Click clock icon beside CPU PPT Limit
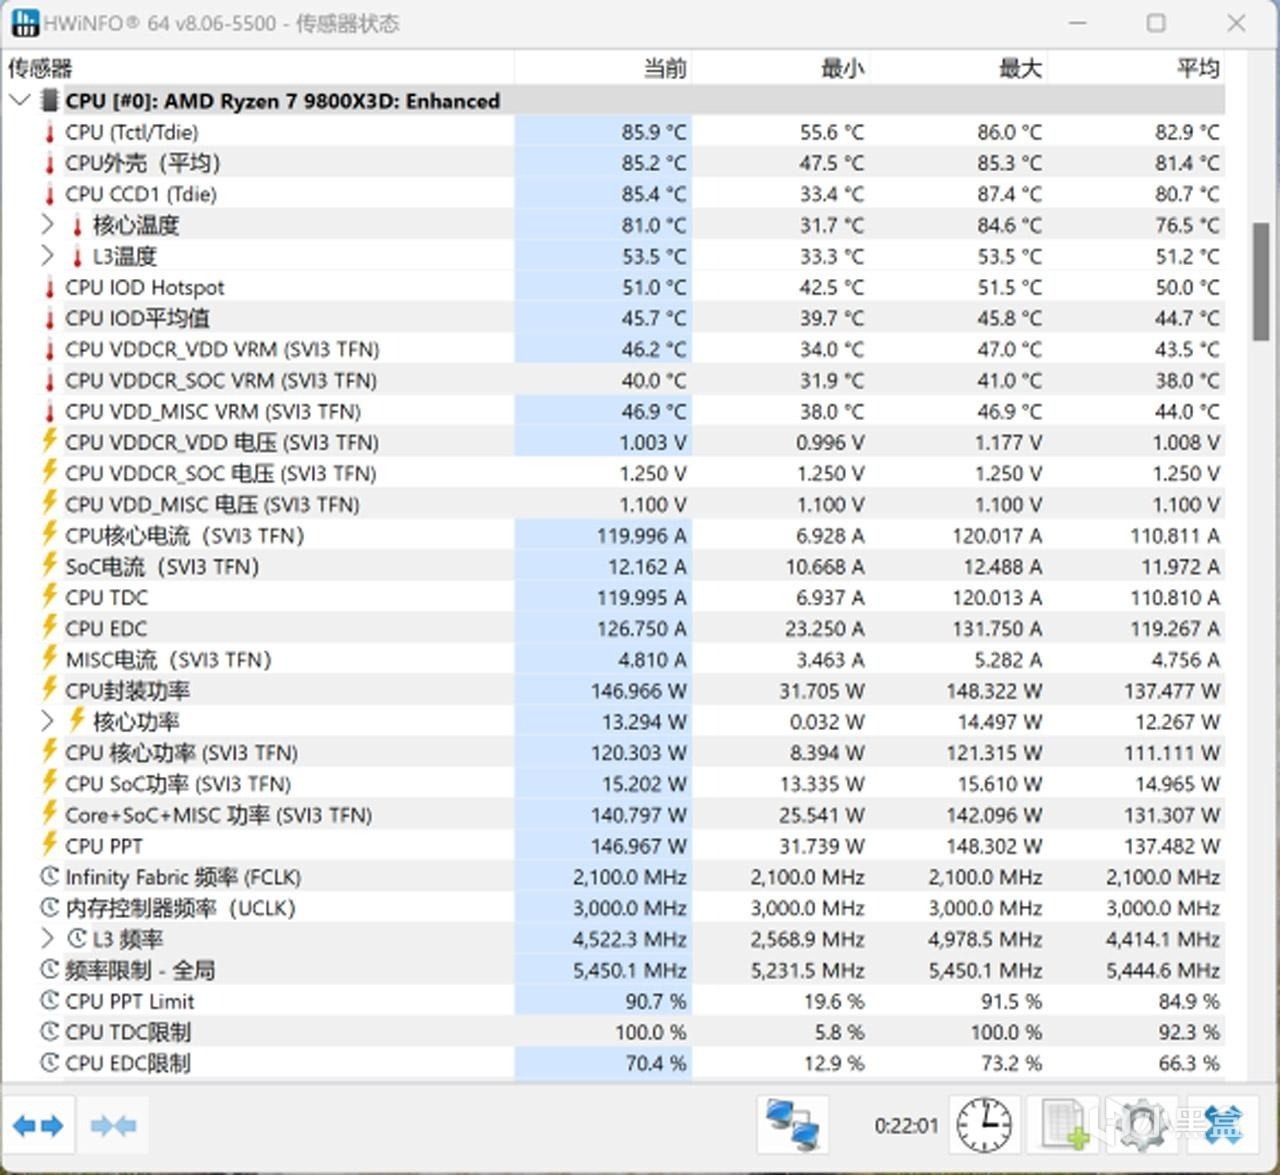 coord(49,1001)
